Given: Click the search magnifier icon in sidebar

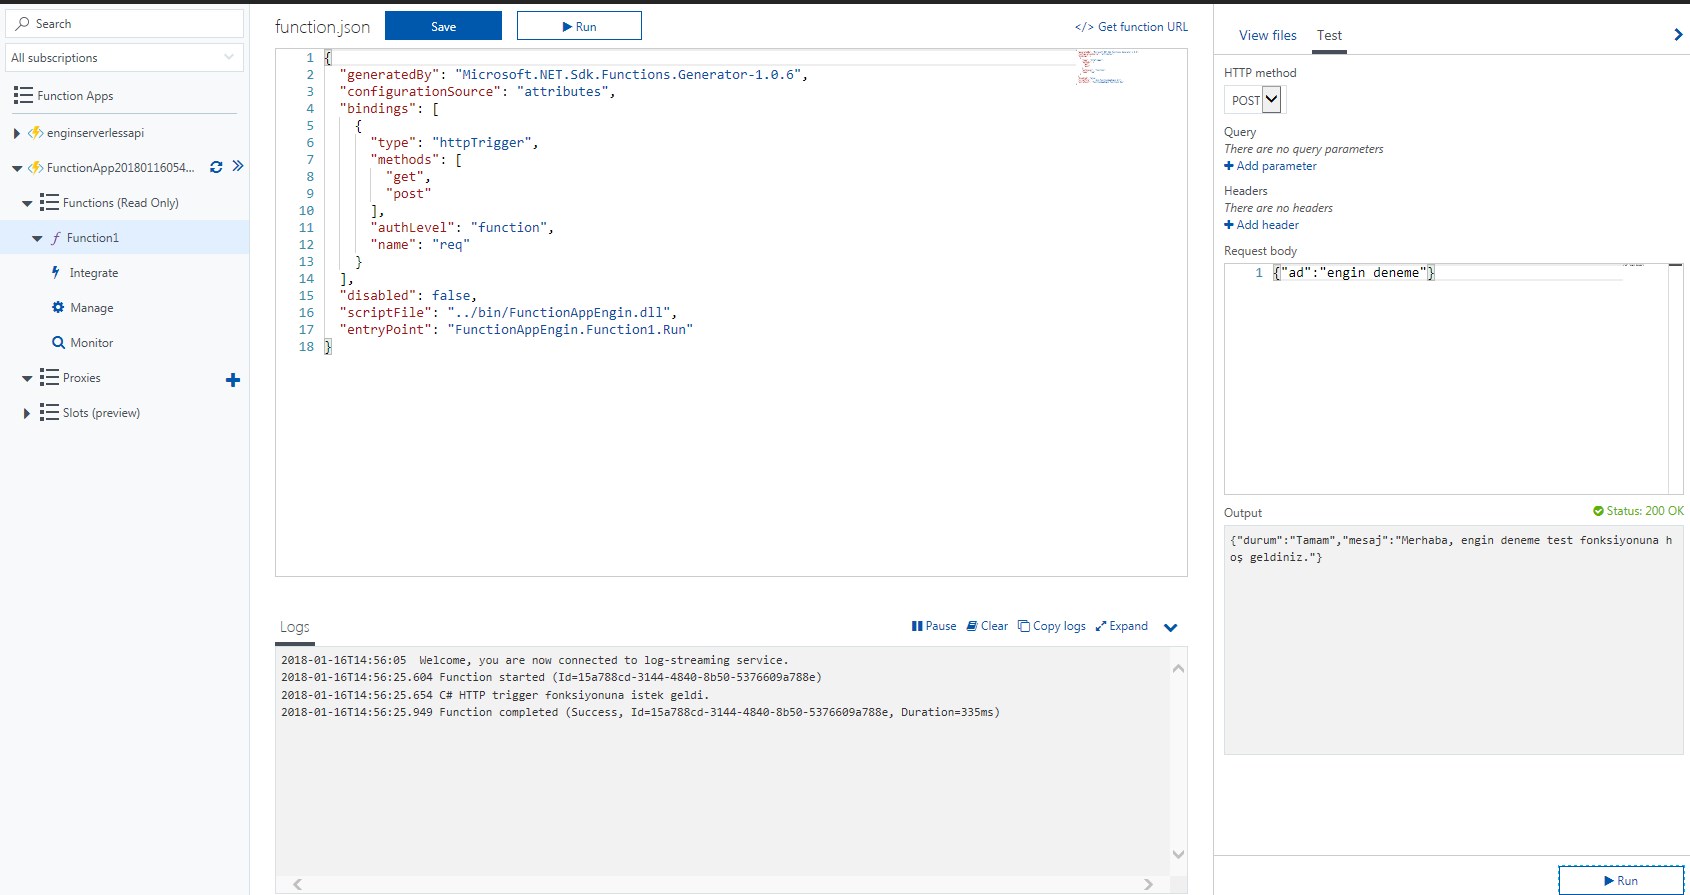Looking at the screenshot, I should [x=23, y=23].
